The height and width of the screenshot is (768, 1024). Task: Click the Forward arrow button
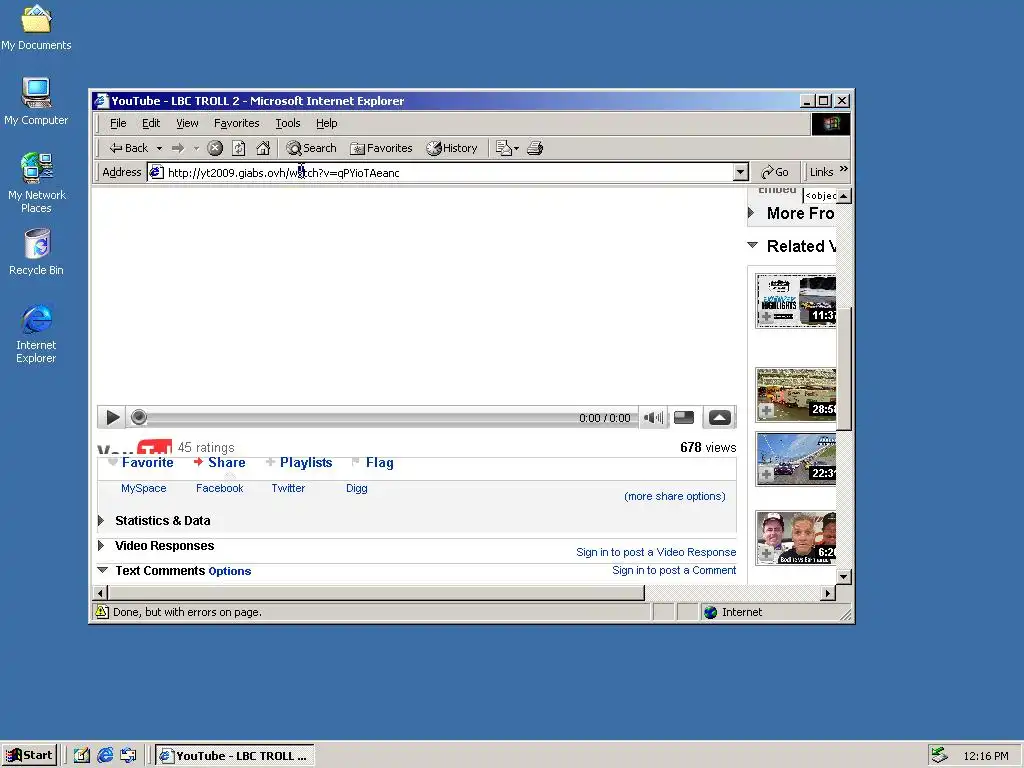[x=178, y=148]
